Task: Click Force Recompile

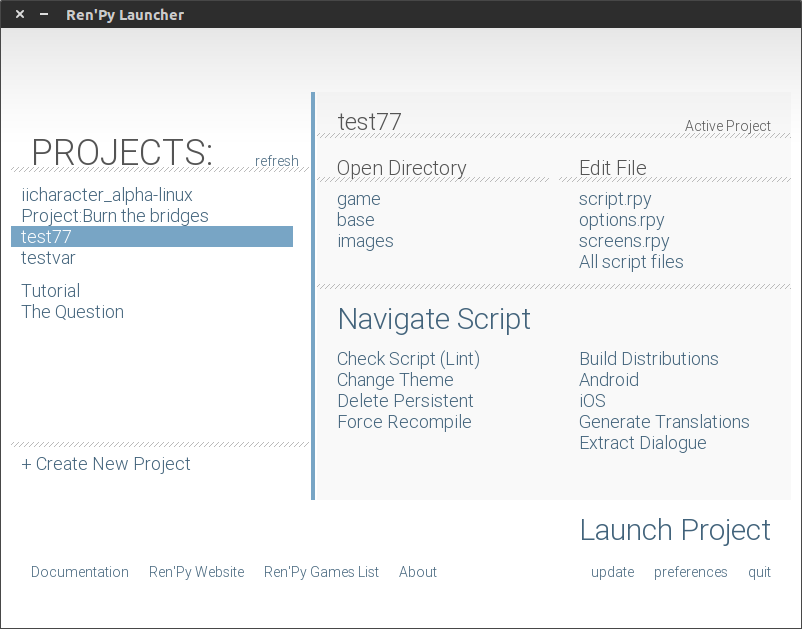Action: [404, 422]
